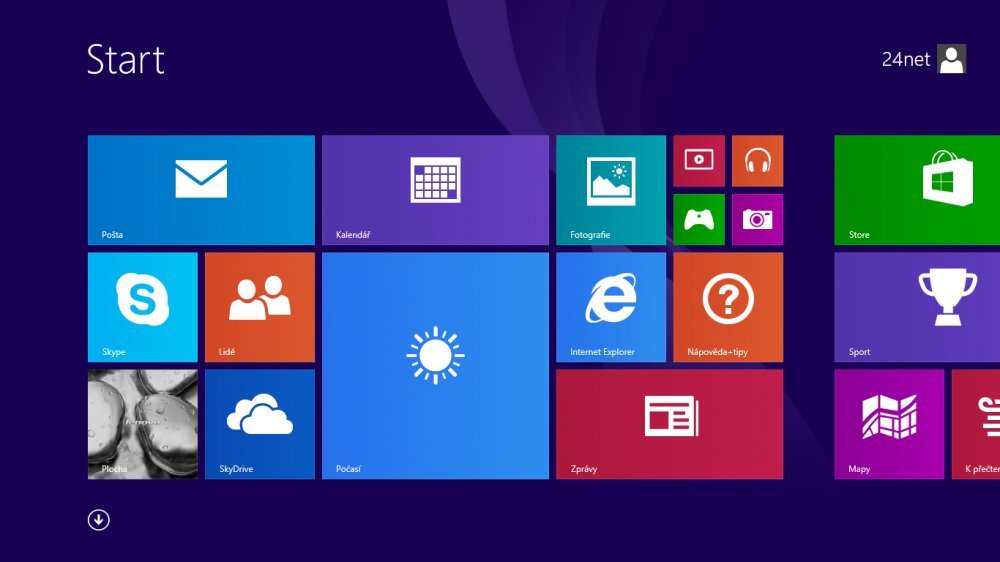The image size is (1000, 562).
Task: Open the K přečtení reading list tile
Action: 976,424
